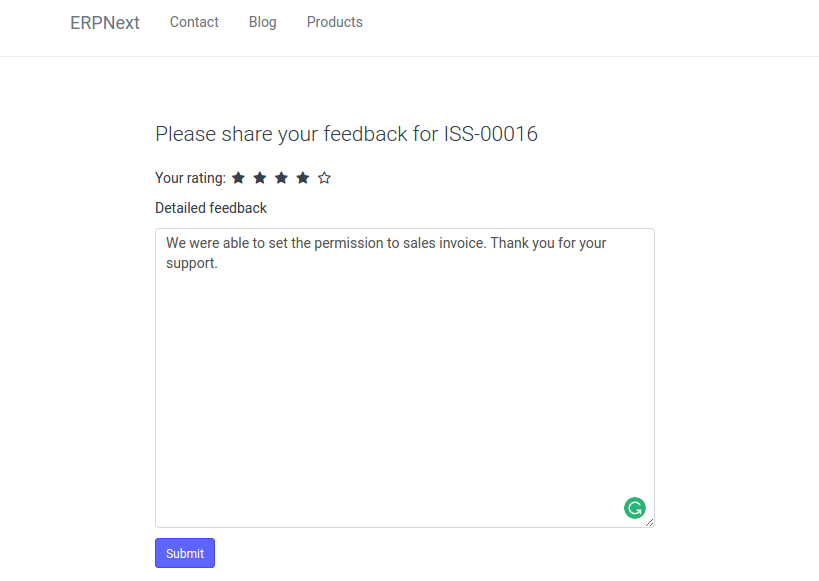Click issue ID ISS-00016 in the heading

[490, 134]
